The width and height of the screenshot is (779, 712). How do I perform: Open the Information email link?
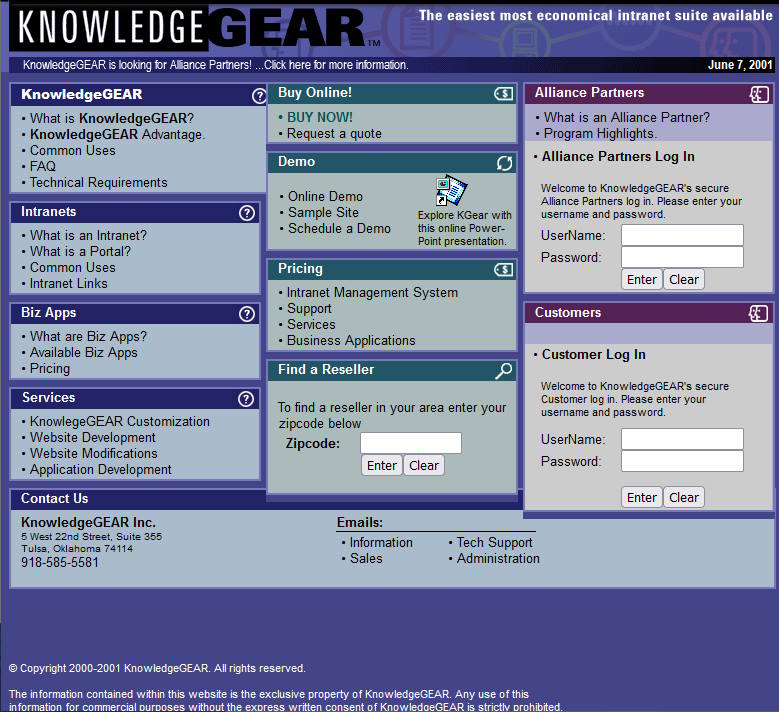click(381, 543)
